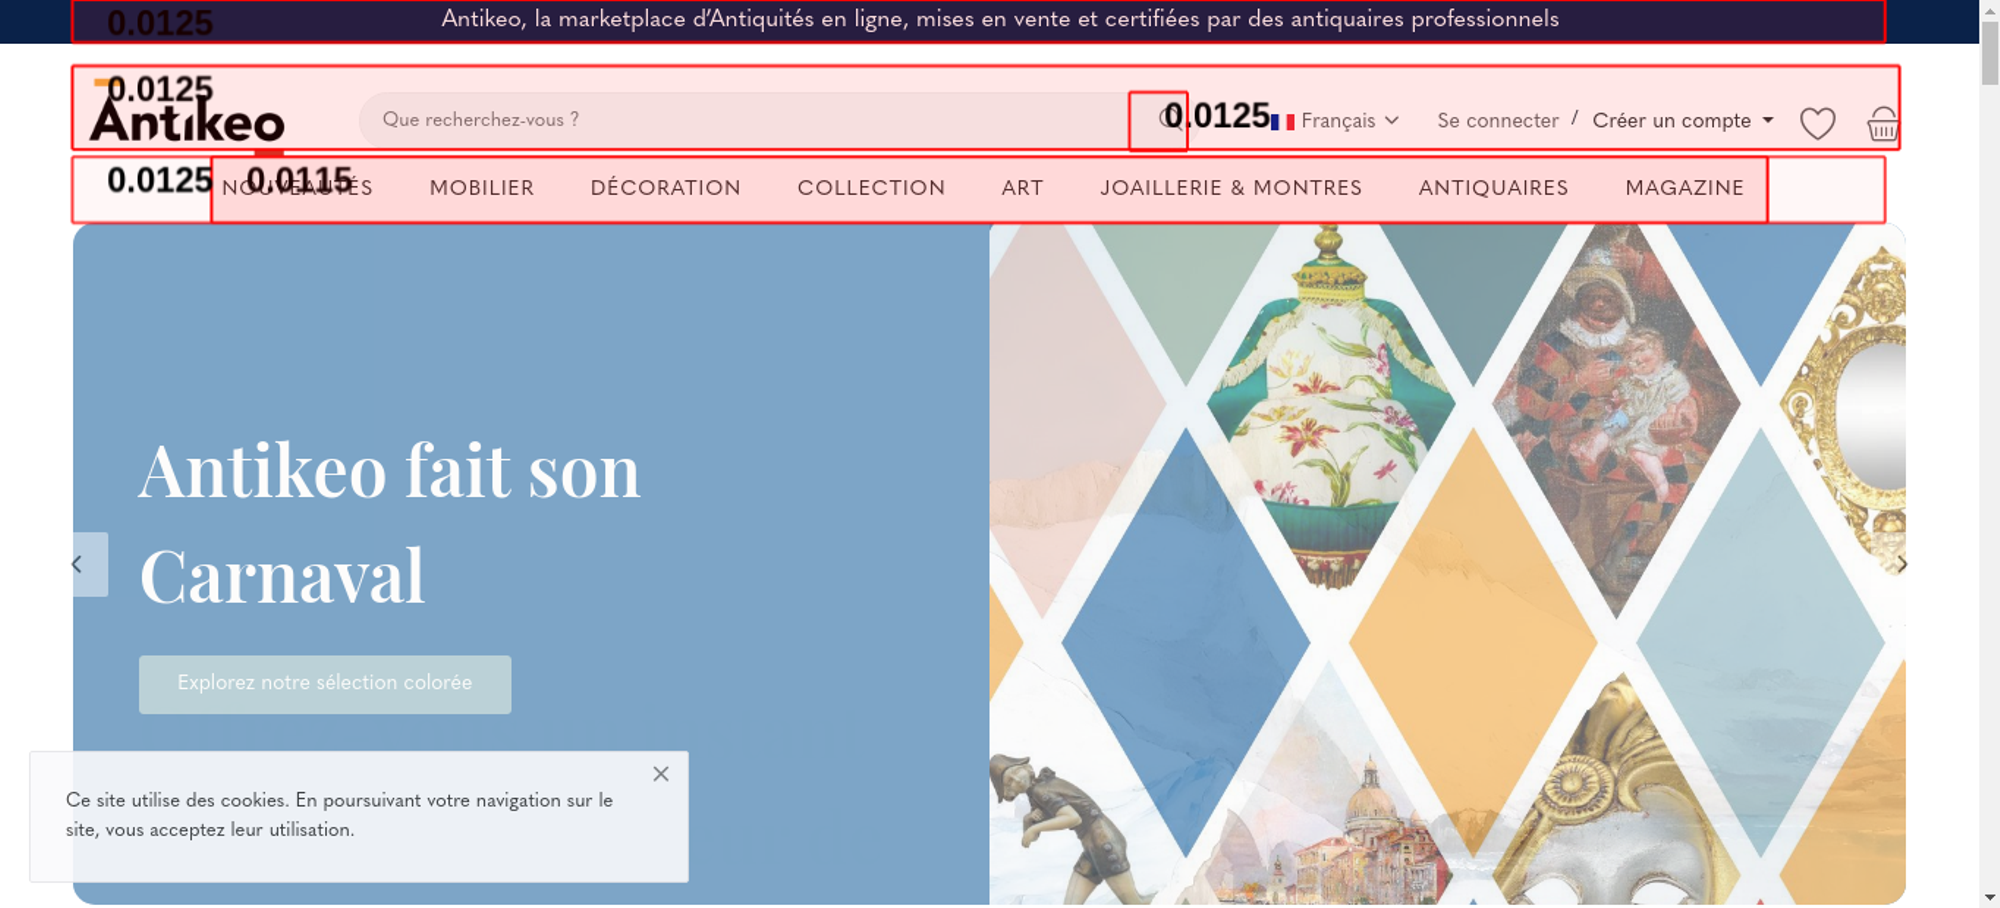This screenshot has width=2000, height=908.
Task: Open the COLLECTION menu
Action: click(x=871, y=188)
